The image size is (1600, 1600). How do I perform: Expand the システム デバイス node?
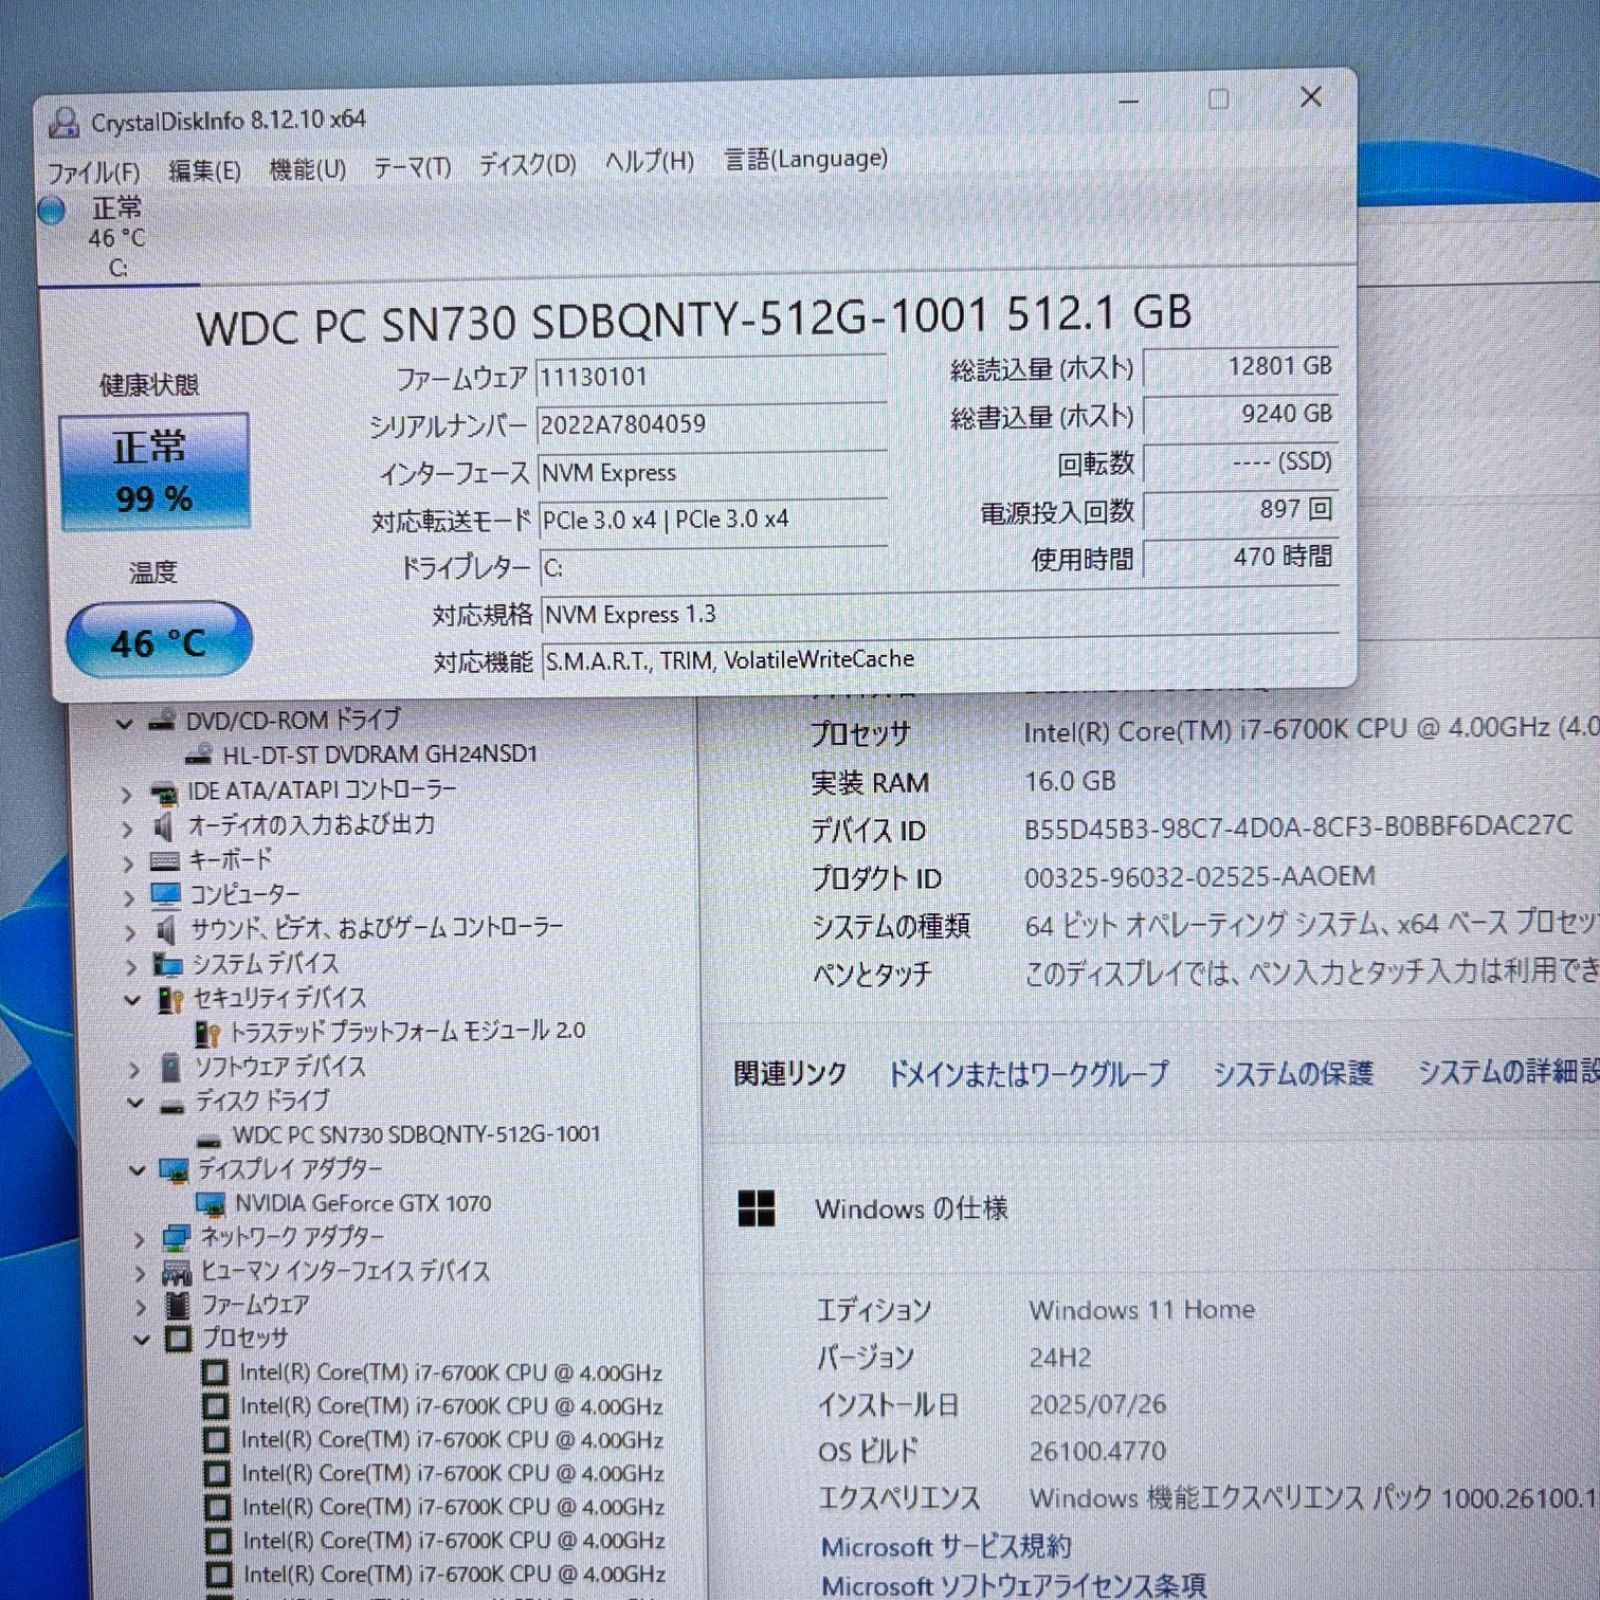[x=131, y=967]
